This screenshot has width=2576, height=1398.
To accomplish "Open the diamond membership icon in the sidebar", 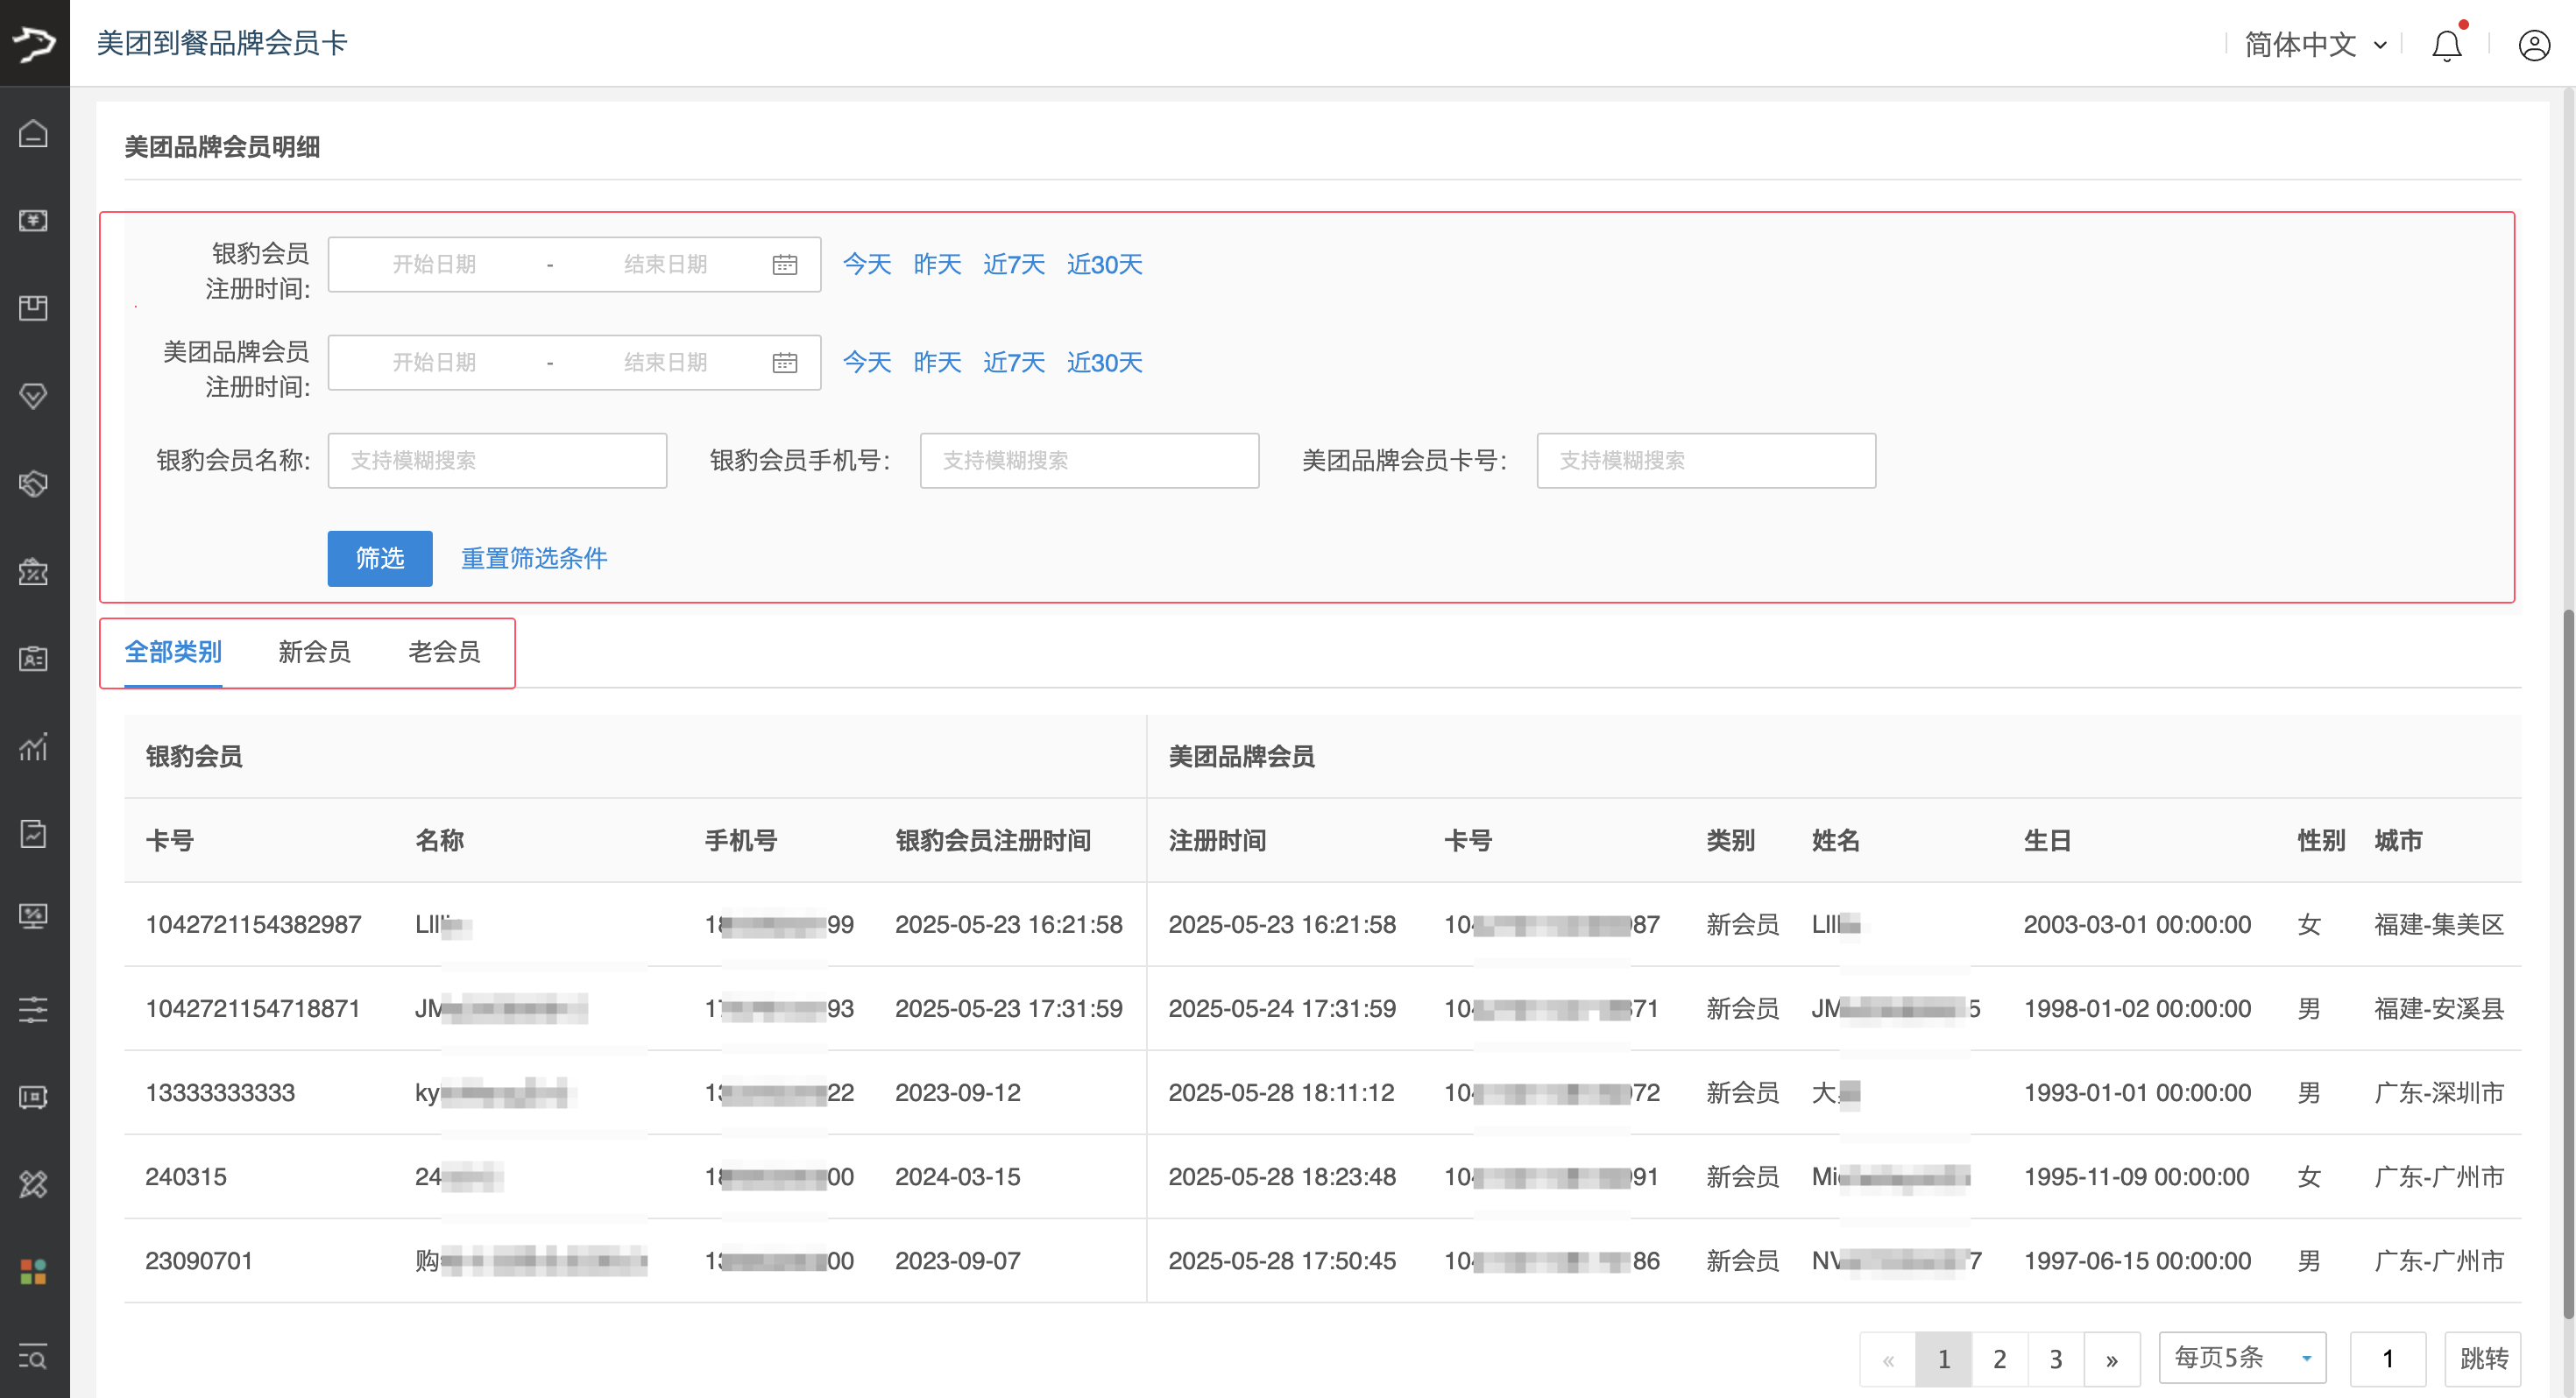I will click(33, 396).
